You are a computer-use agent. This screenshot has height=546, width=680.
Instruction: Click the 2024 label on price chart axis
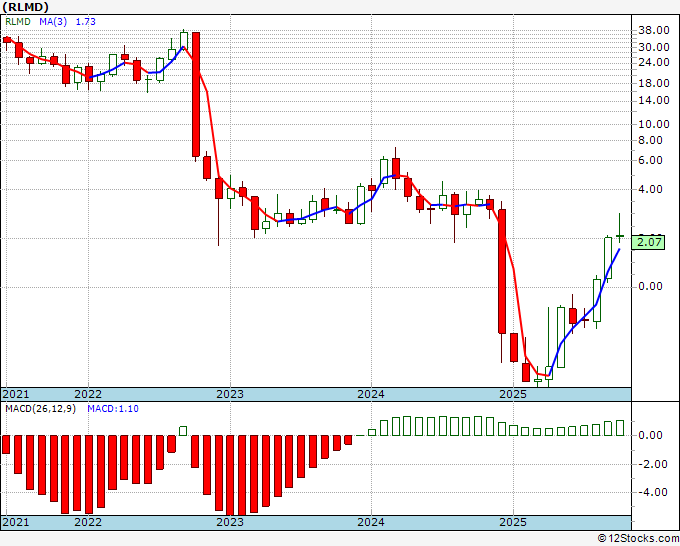point(371,394)
